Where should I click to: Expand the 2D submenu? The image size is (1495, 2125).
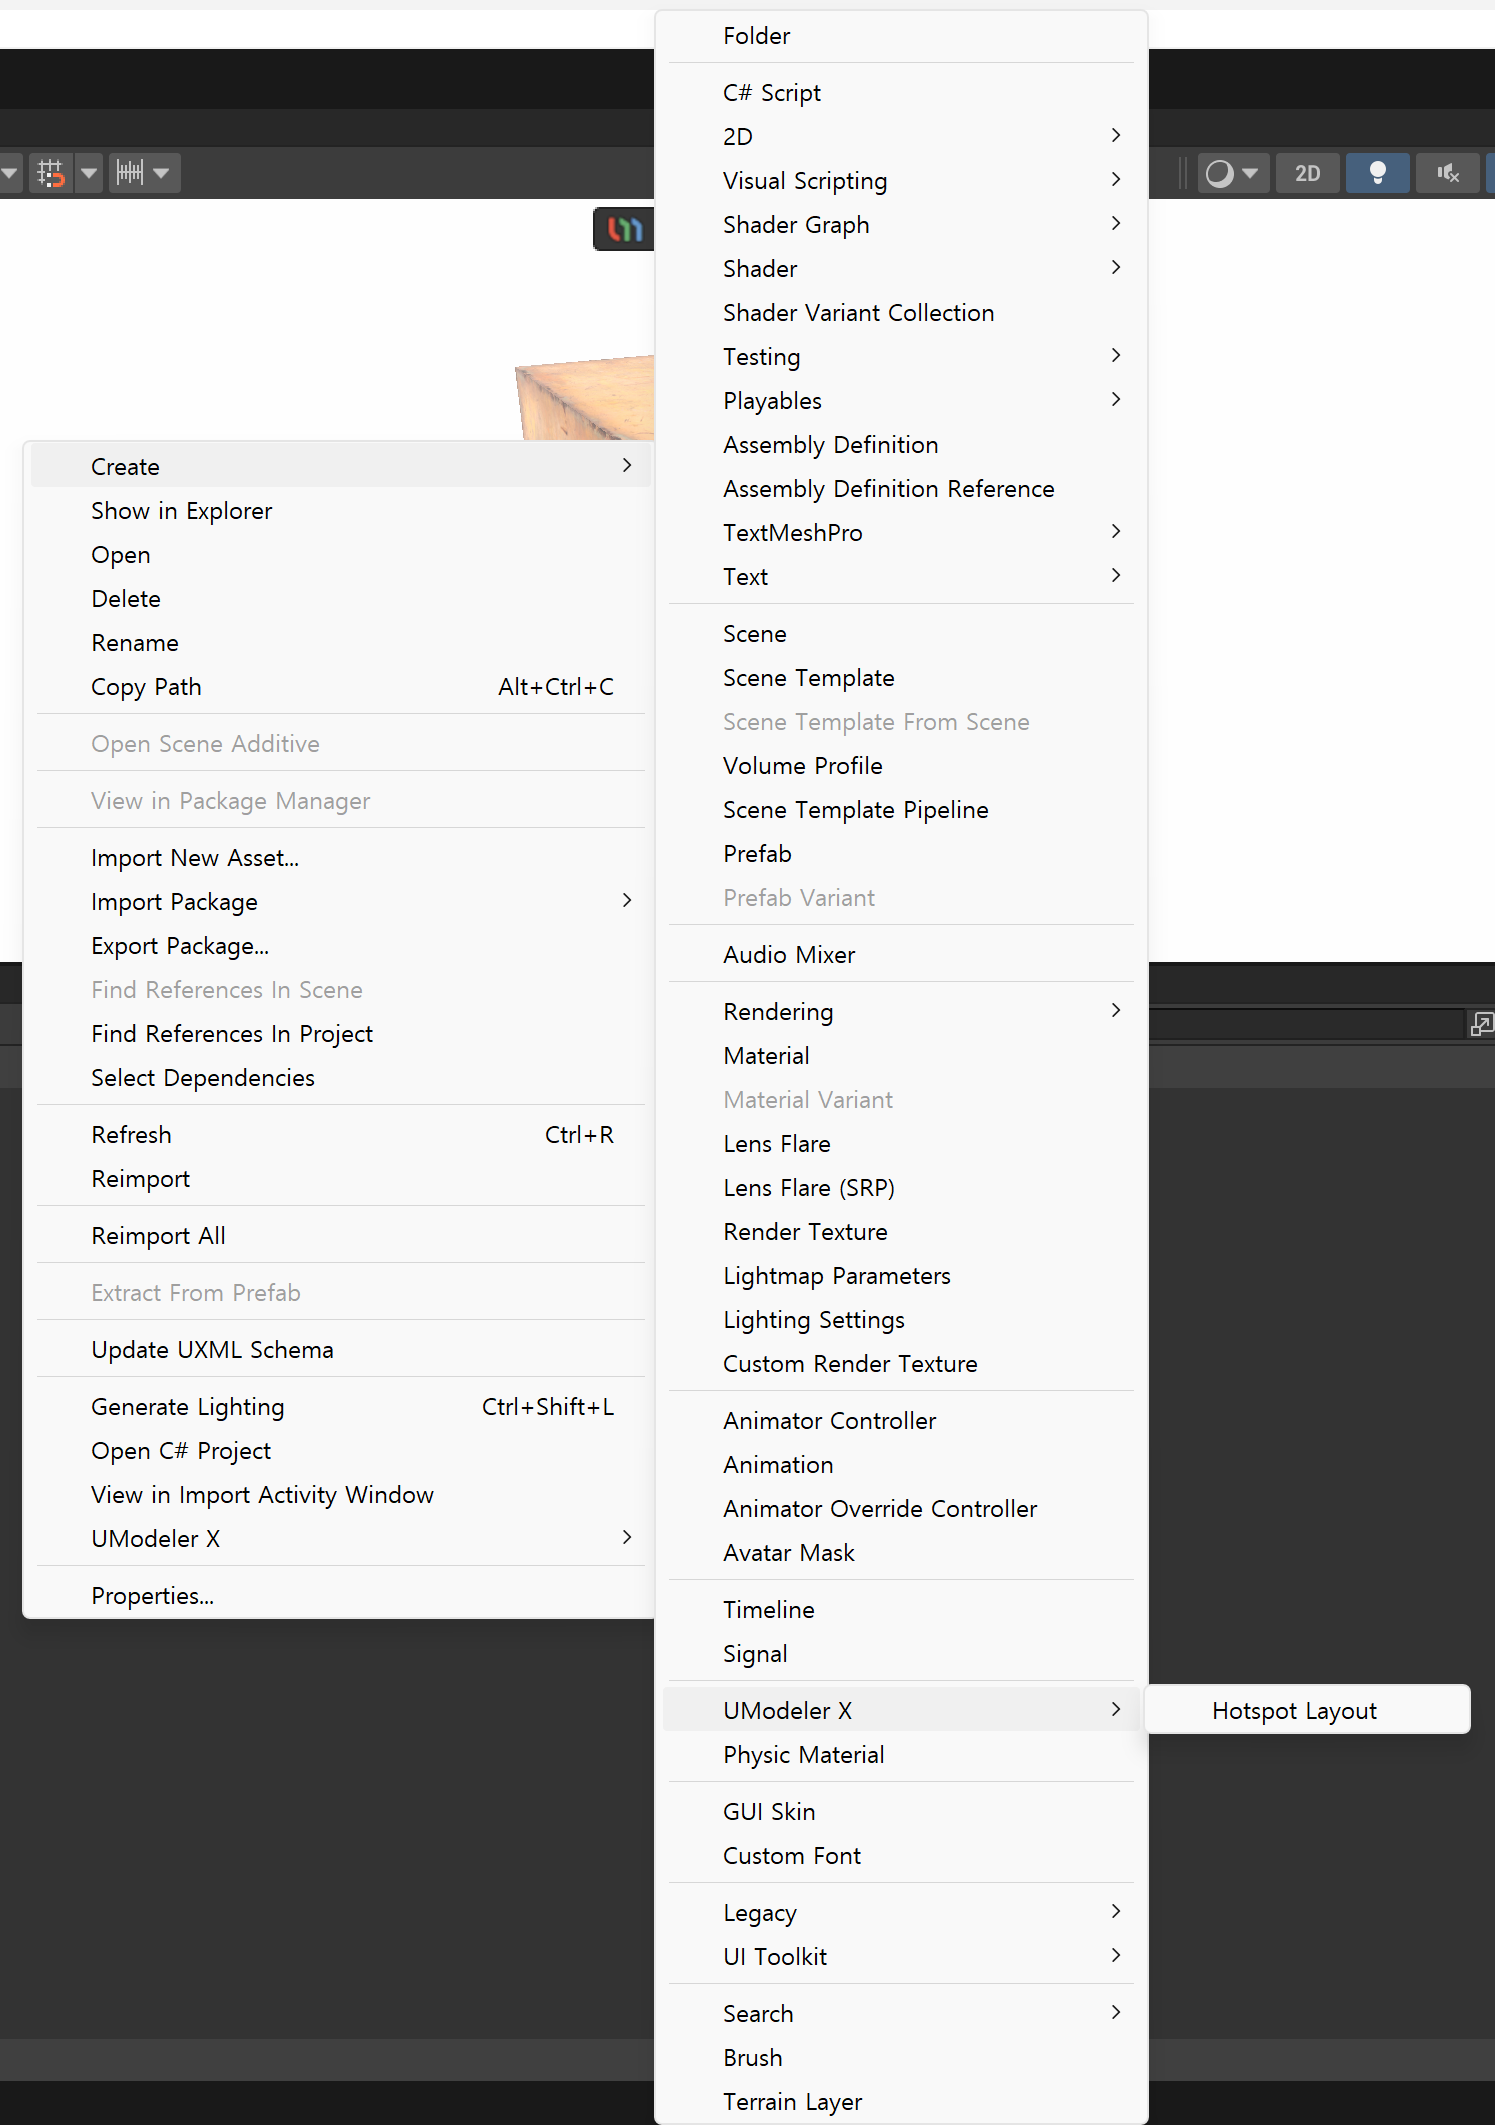tap(901, 137)
